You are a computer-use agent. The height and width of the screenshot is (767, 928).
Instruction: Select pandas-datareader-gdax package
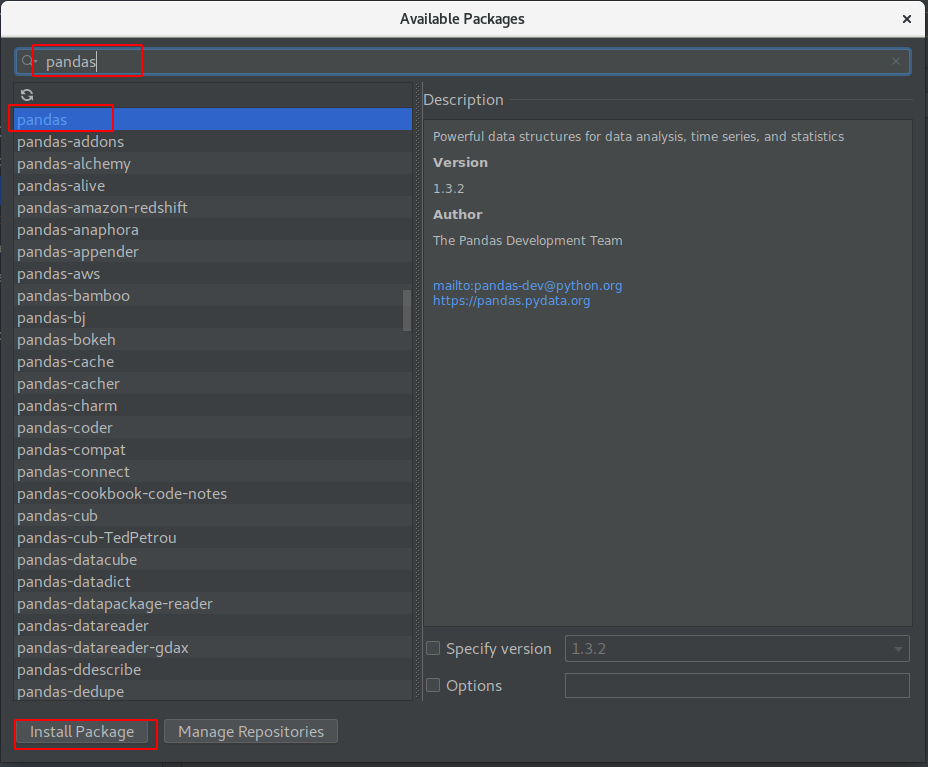point(213,647)
